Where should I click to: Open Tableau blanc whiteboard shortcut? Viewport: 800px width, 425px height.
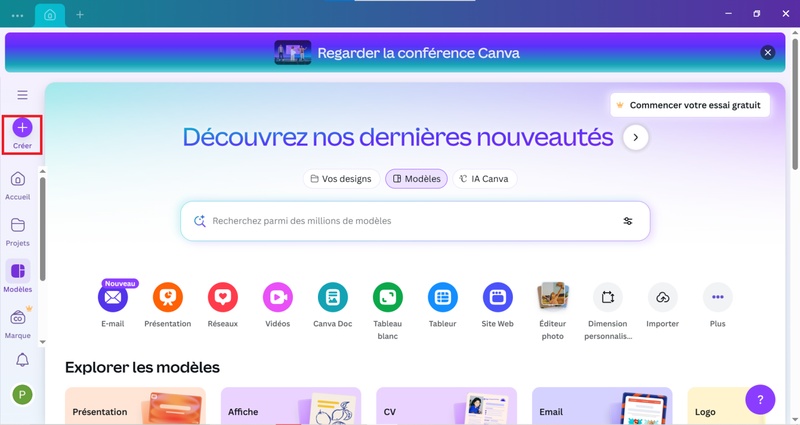(388, 297)
